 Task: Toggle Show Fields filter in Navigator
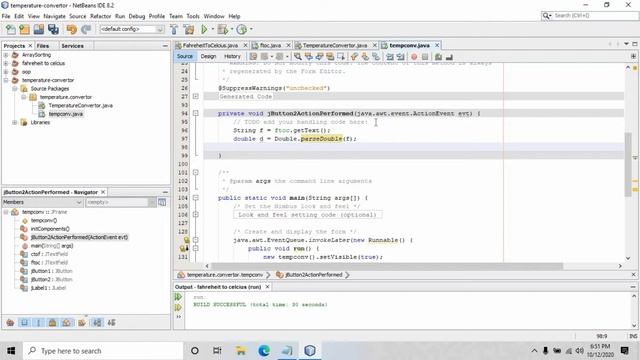(x=24, y=323)
